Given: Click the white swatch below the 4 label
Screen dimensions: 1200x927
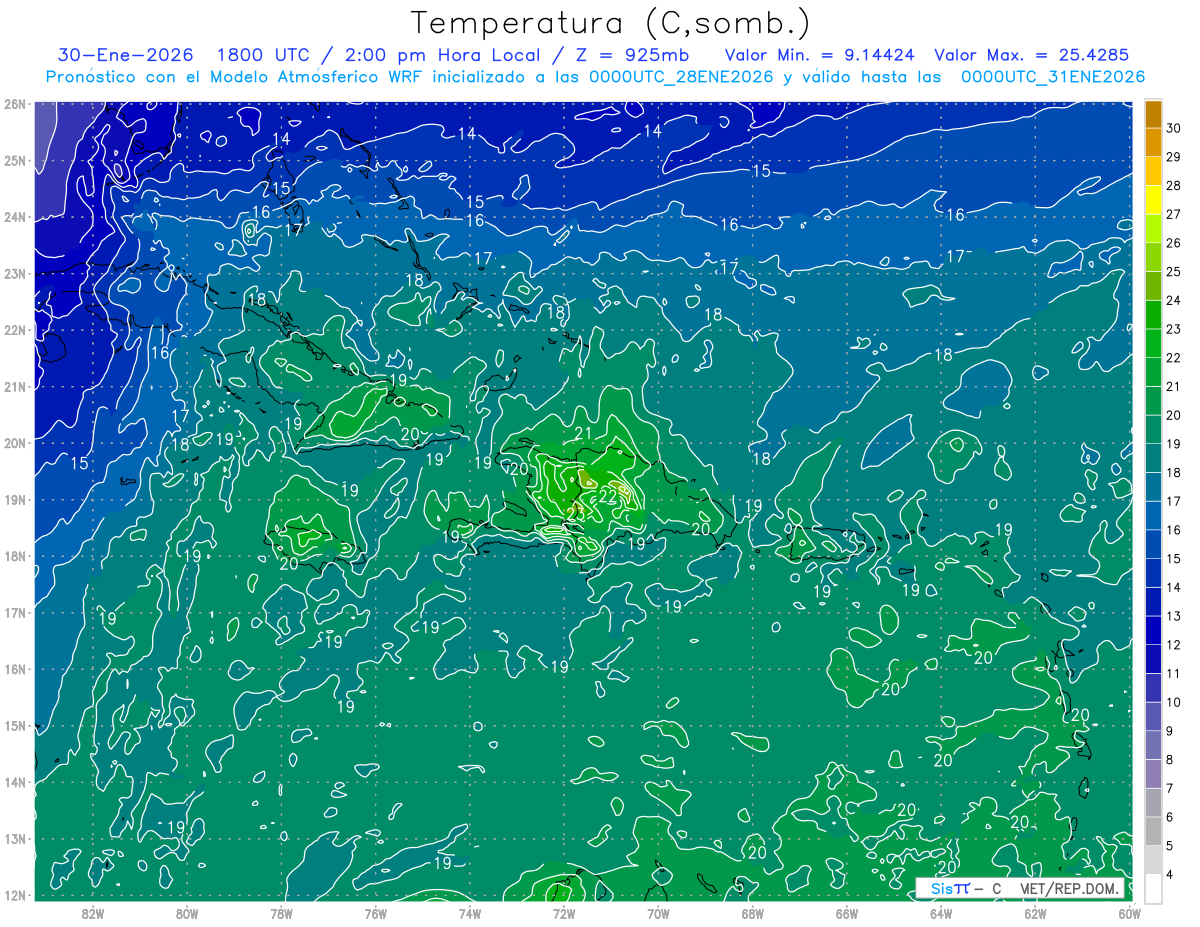Looking at the screenshot, I should [x=1153, y=887].
